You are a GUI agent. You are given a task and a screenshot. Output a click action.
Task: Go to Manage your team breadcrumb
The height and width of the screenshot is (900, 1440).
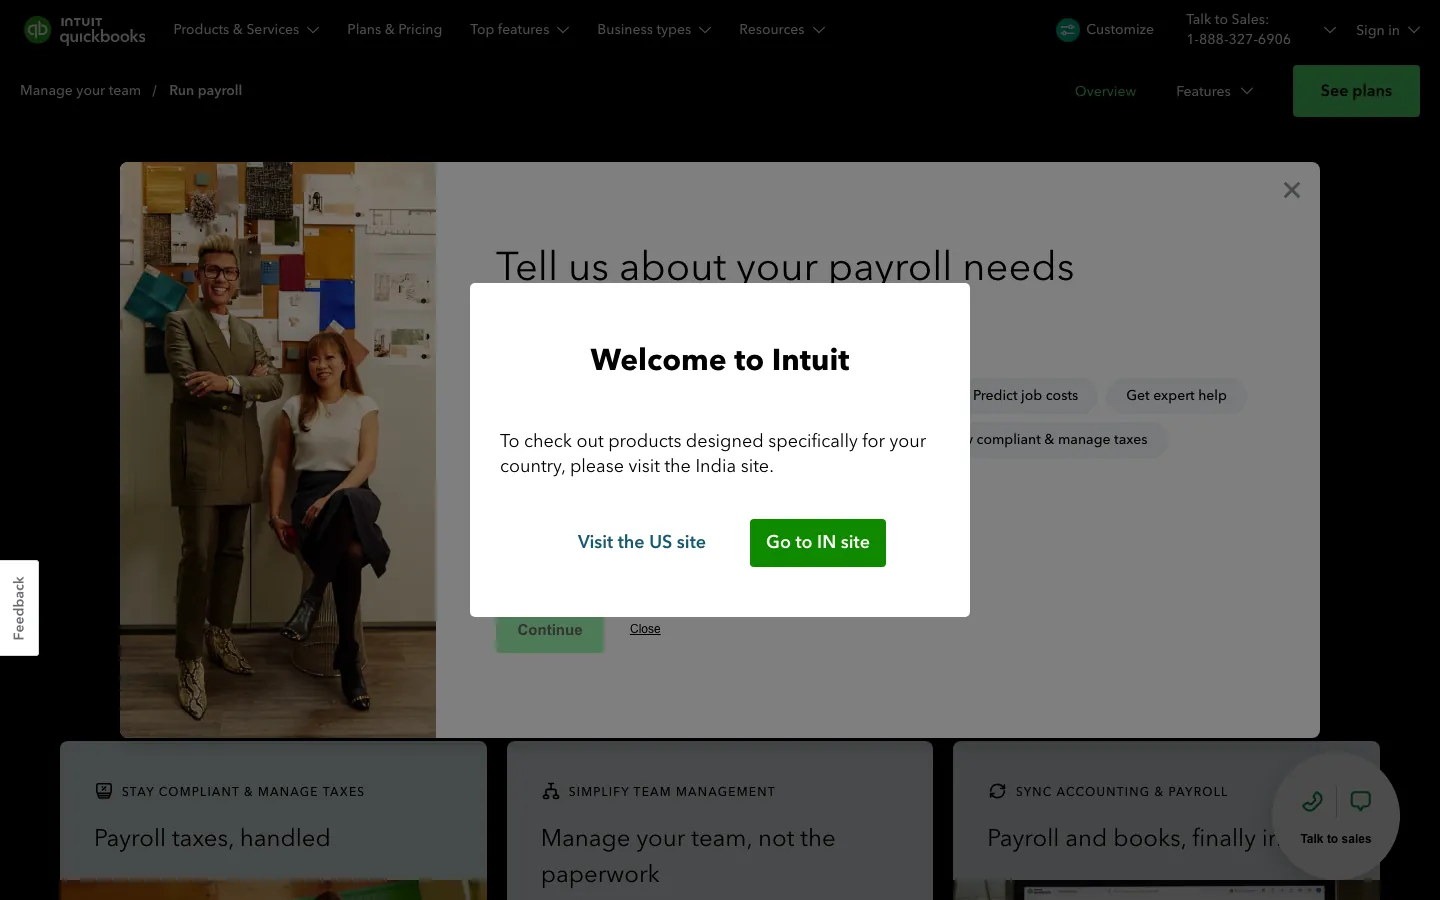coord(80,90)
